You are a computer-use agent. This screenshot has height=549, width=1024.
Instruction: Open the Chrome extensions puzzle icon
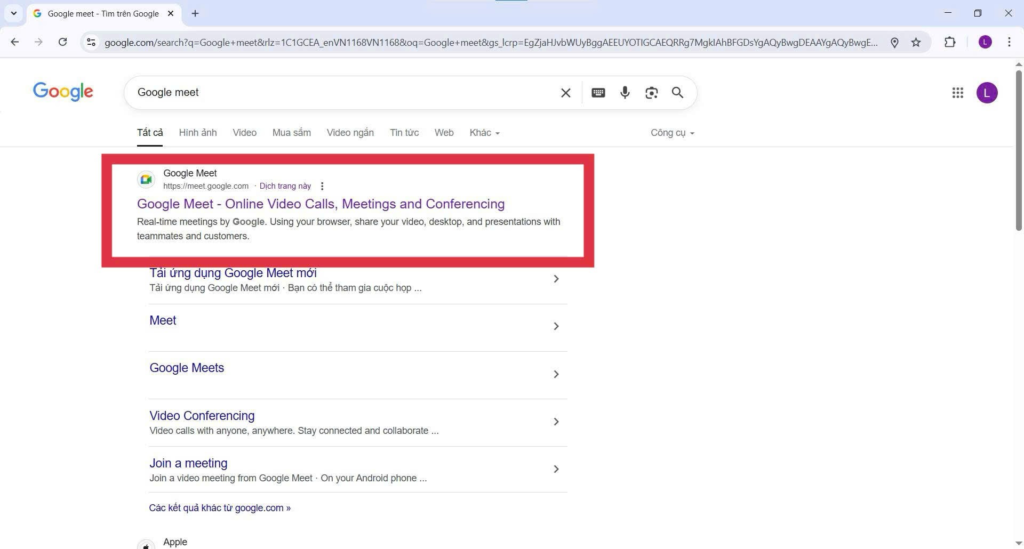point(950,42)
